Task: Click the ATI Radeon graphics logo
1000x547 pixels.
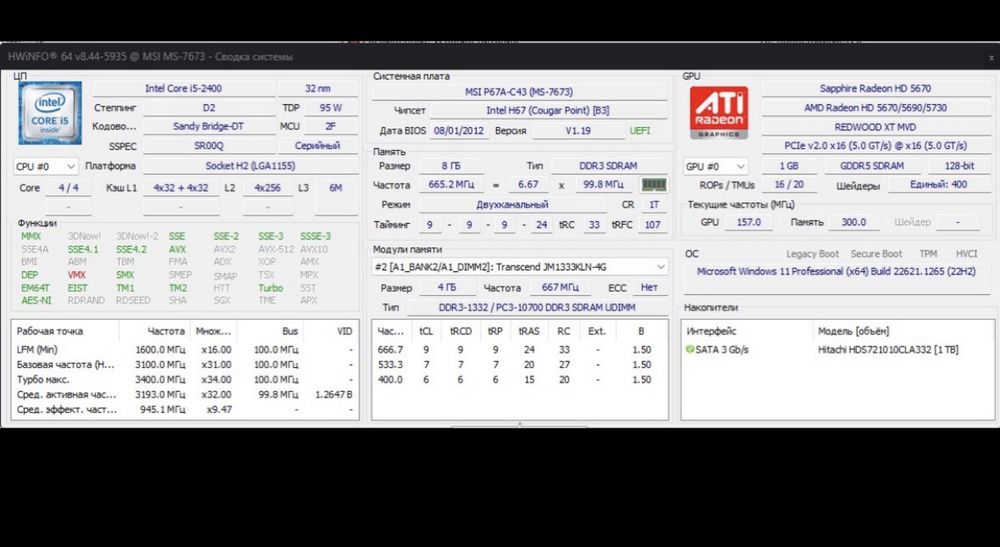Action: (718, 113)
